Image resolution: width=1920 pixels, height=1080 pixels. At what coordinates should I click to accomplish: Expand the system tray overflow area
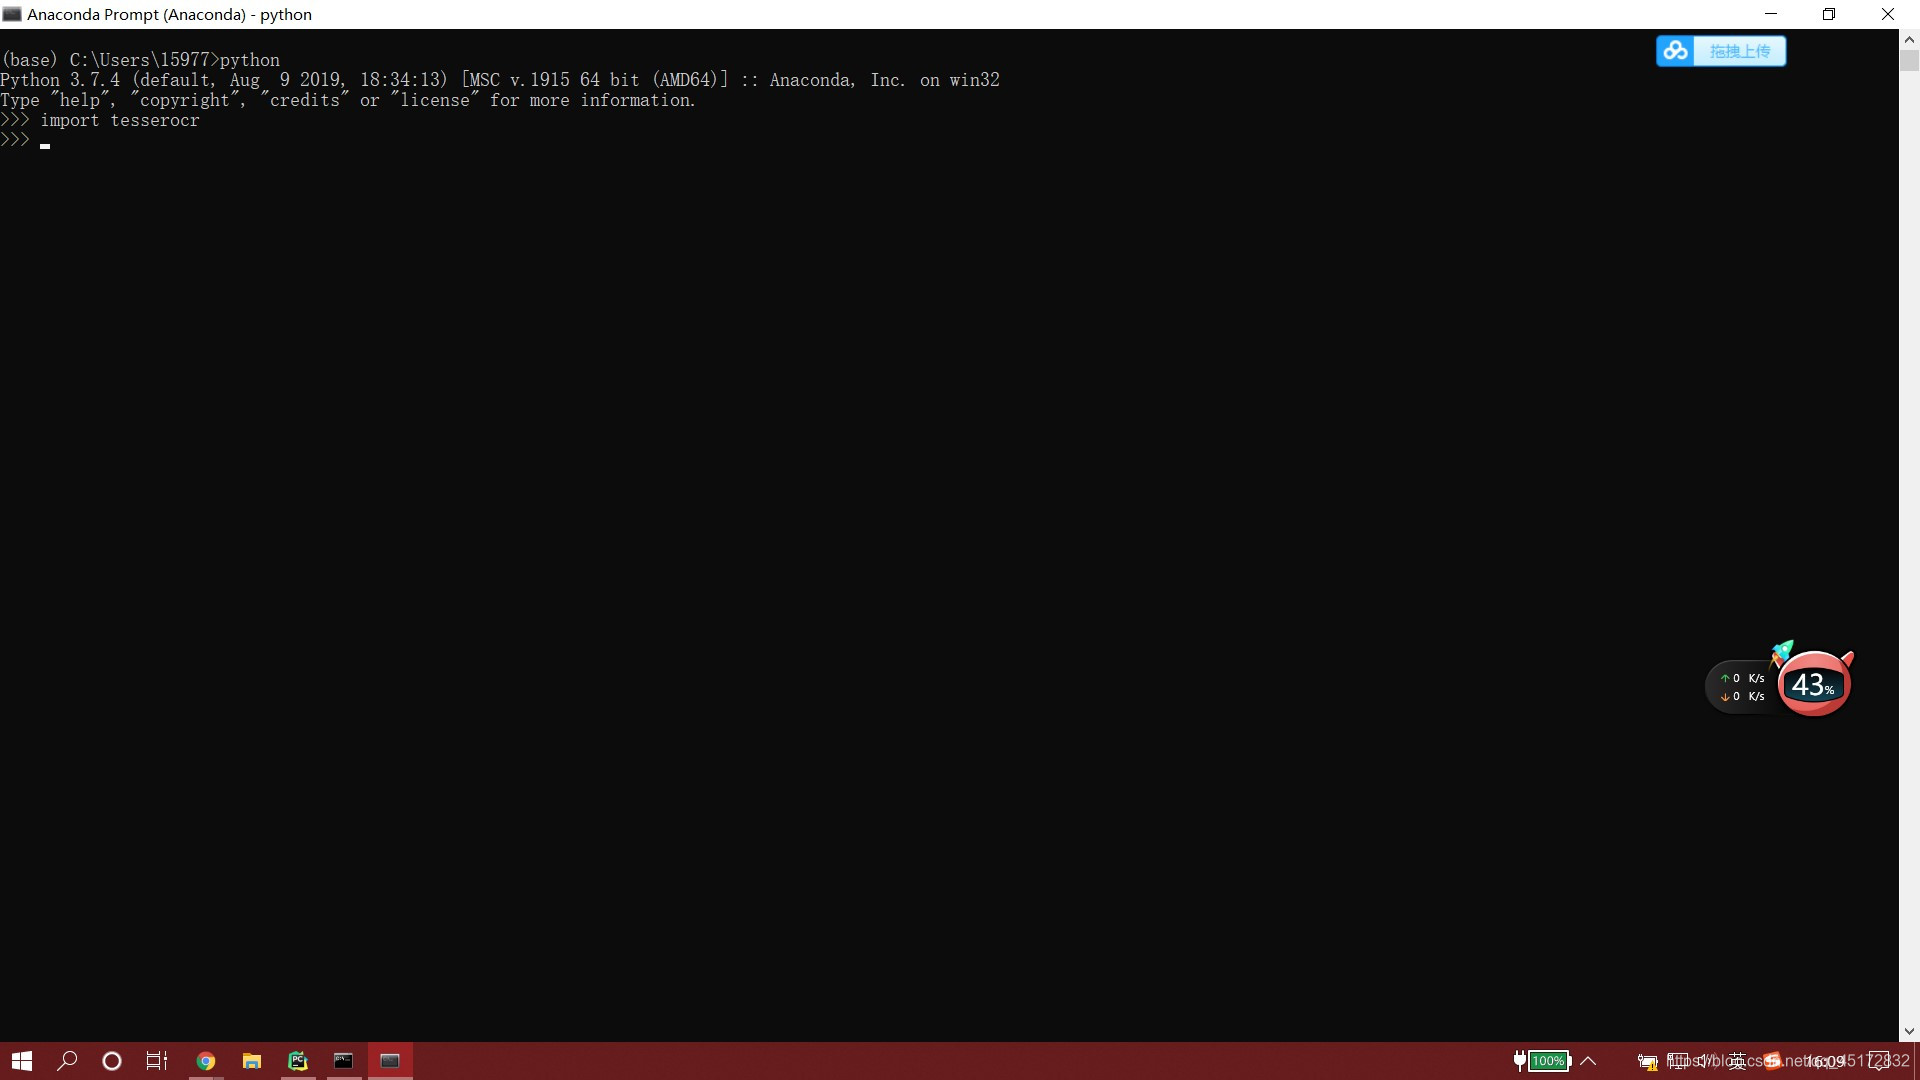click(x=1590, y=1060)
